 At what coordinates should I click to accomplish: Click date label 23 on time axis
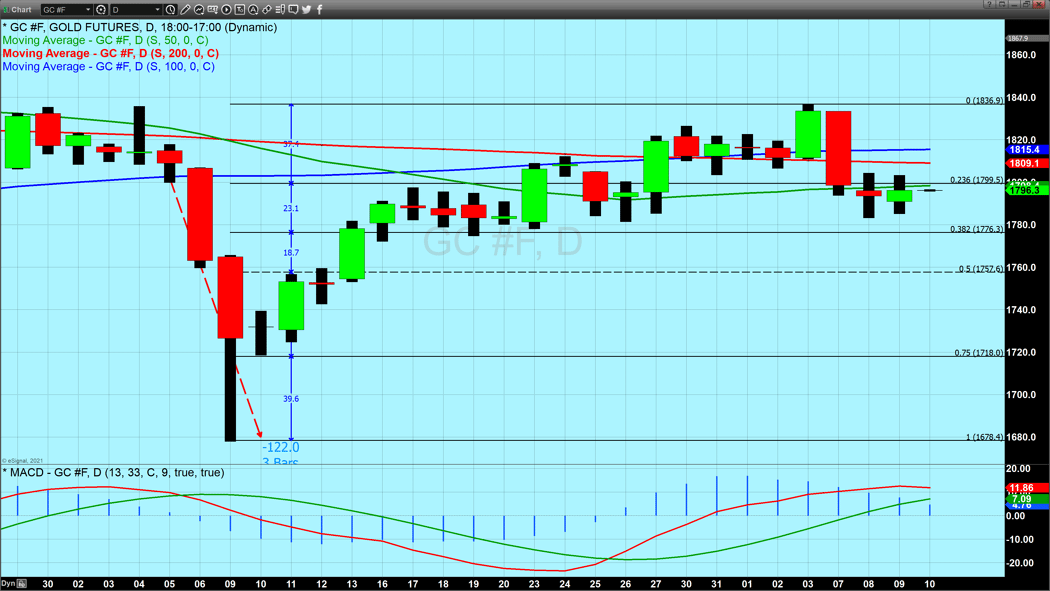[534, 584]
